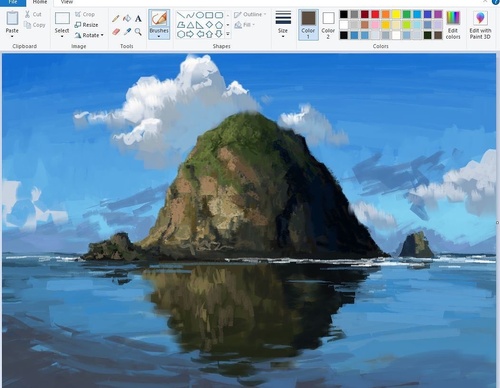Image resolution: width=500 pixels, height=388 pixels.
Task: Pick the pink color swatch
Action: point(375,25)
